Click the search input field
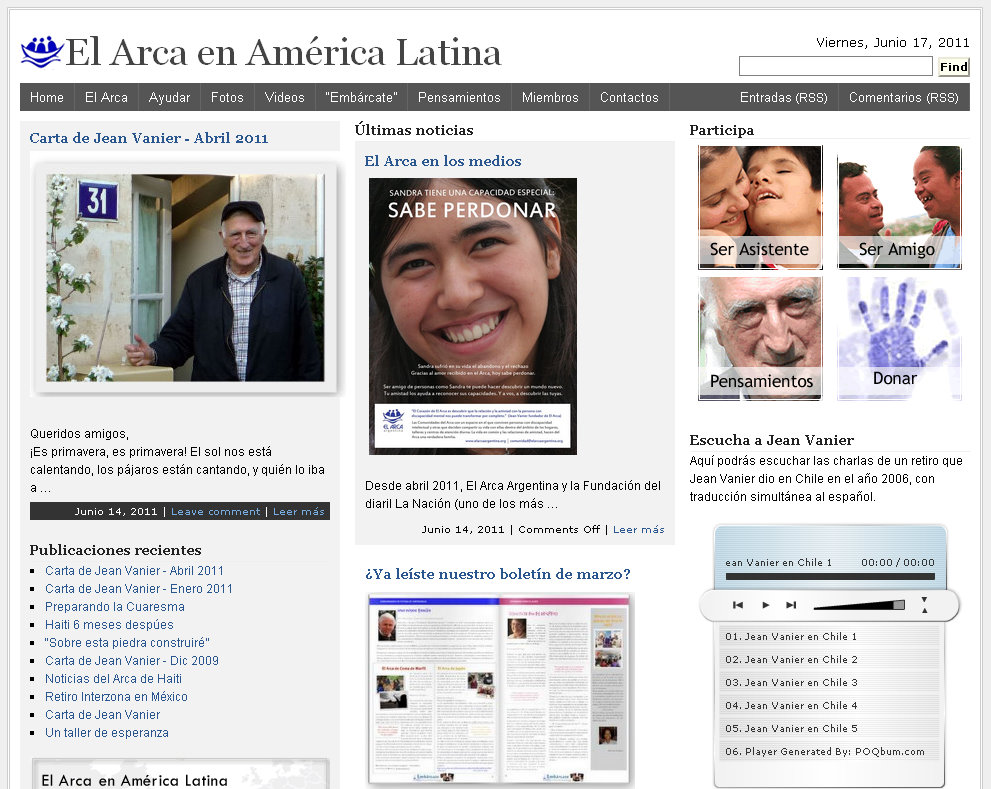991x789 pixels. [x=836, y=66]
